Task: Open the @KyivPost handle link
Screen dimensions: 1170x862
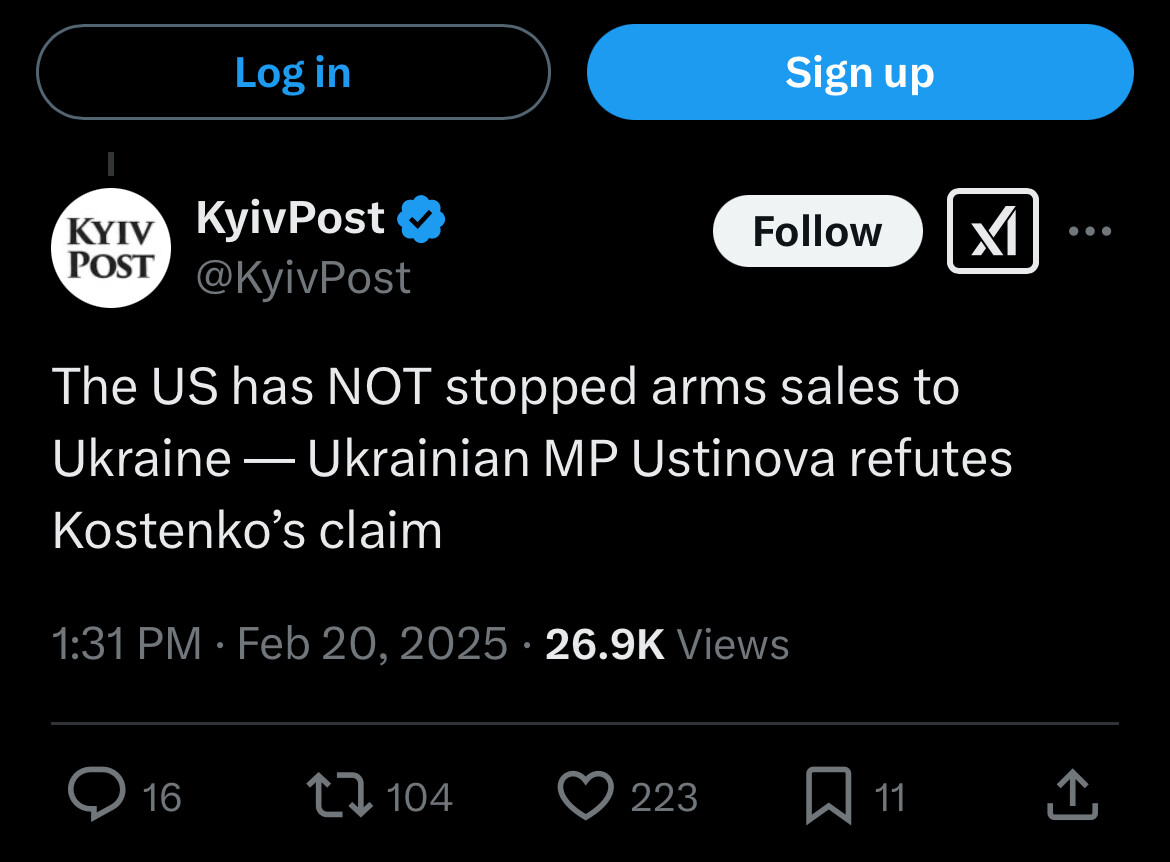Action: tap(303, 278)
